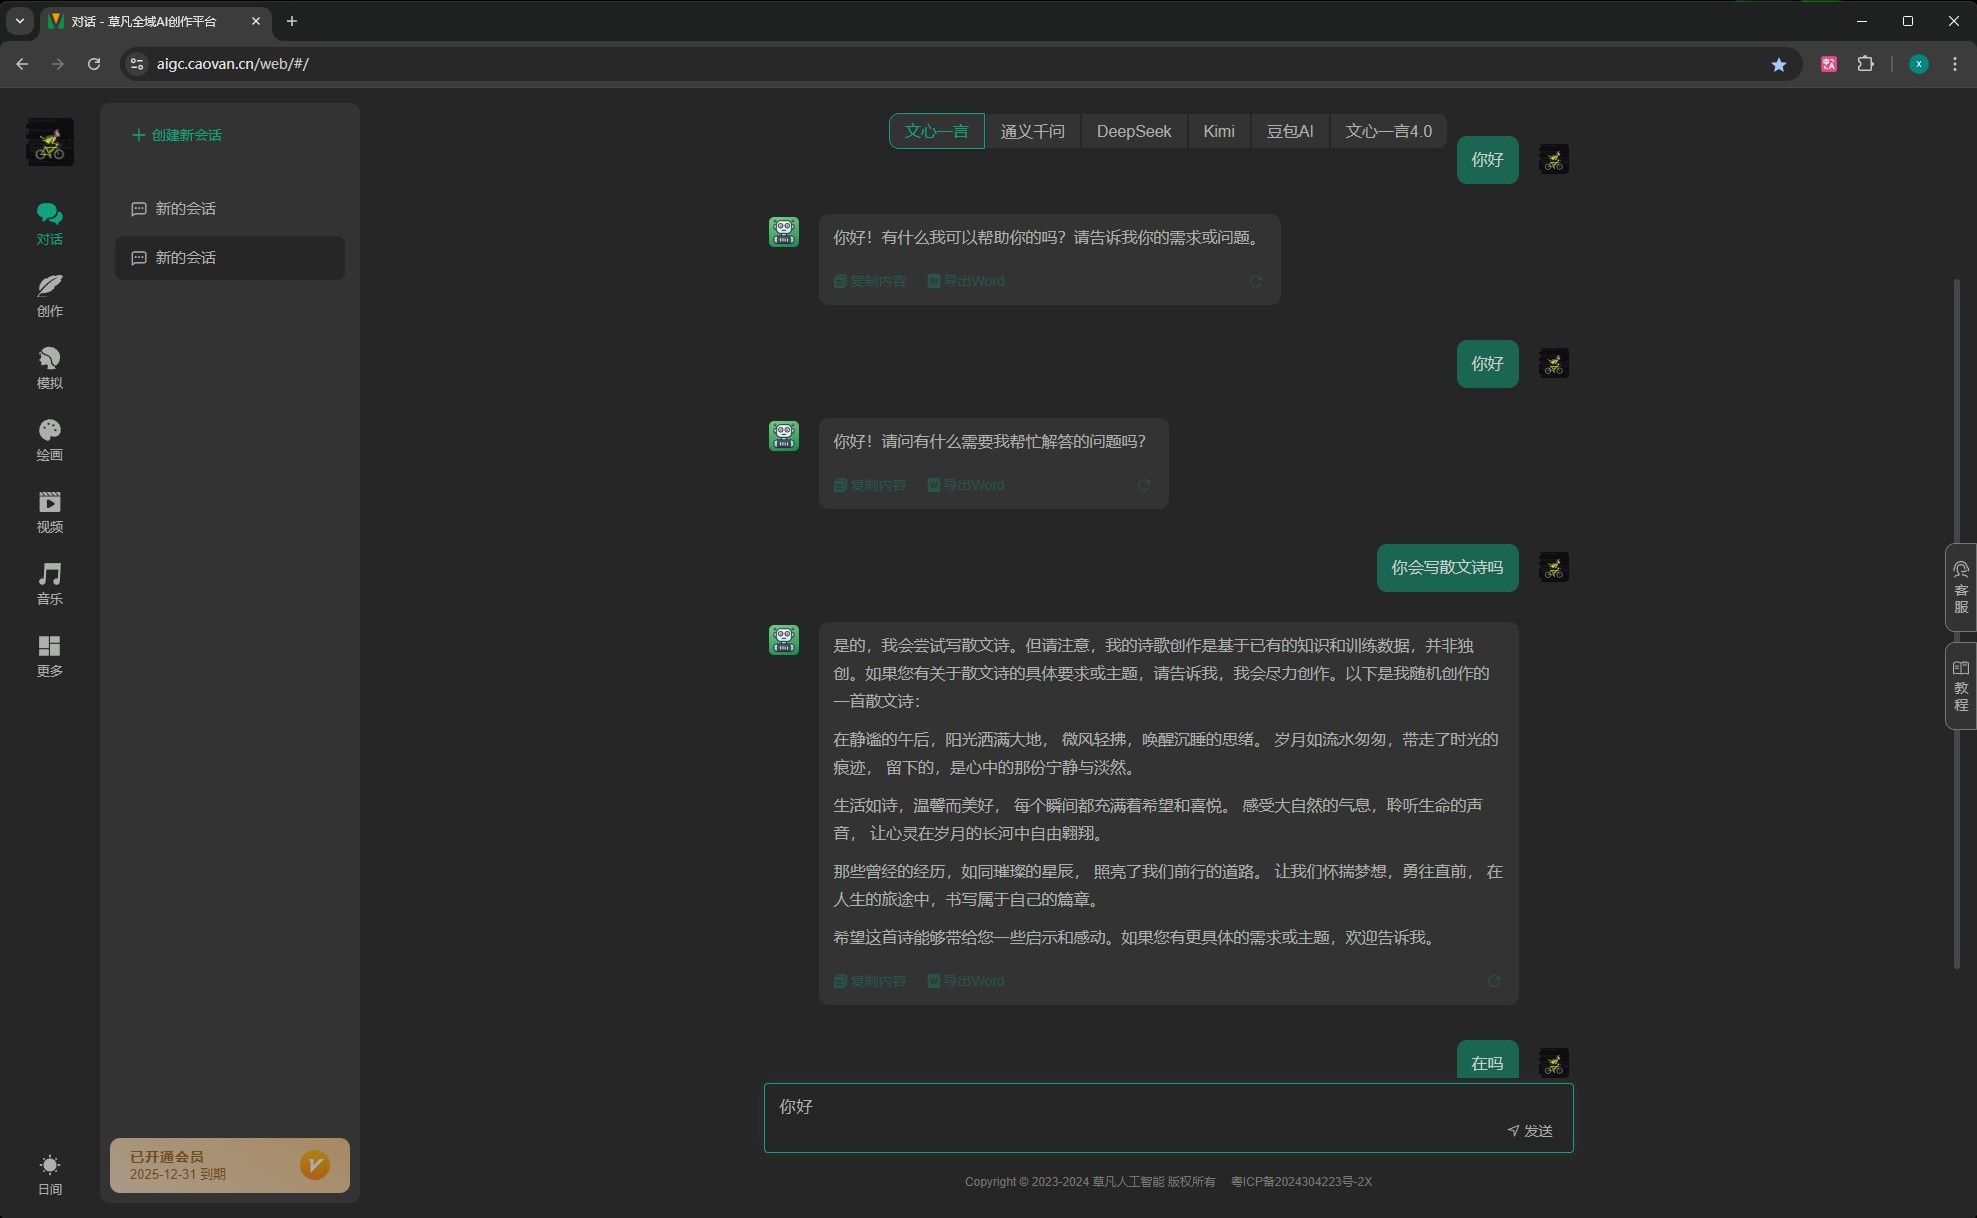Click the chat area vertical scrollbar
1977x1218 pixels.
coord(1957,625)
